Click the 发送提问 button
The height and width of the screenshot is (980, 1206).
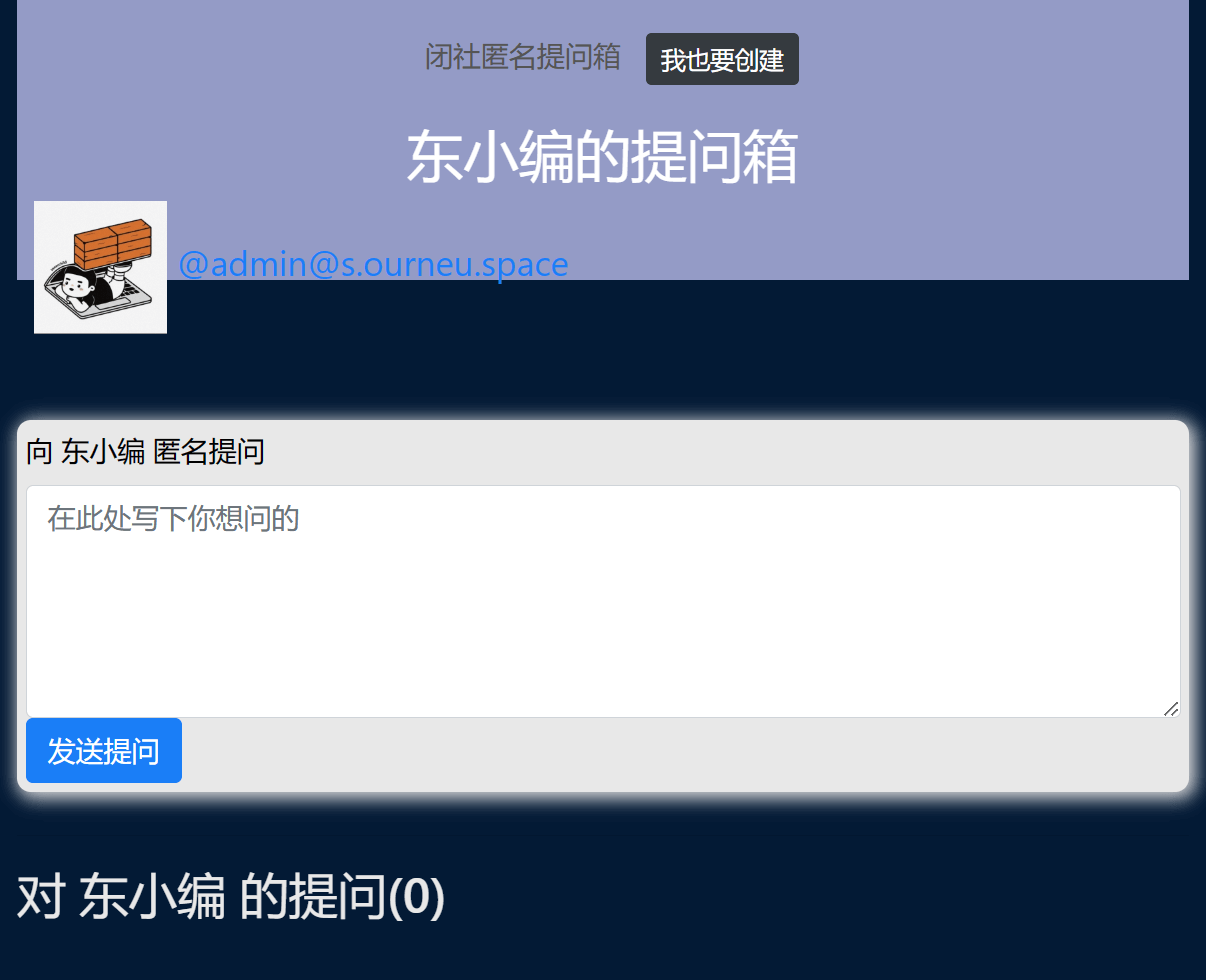click(104, 751)
